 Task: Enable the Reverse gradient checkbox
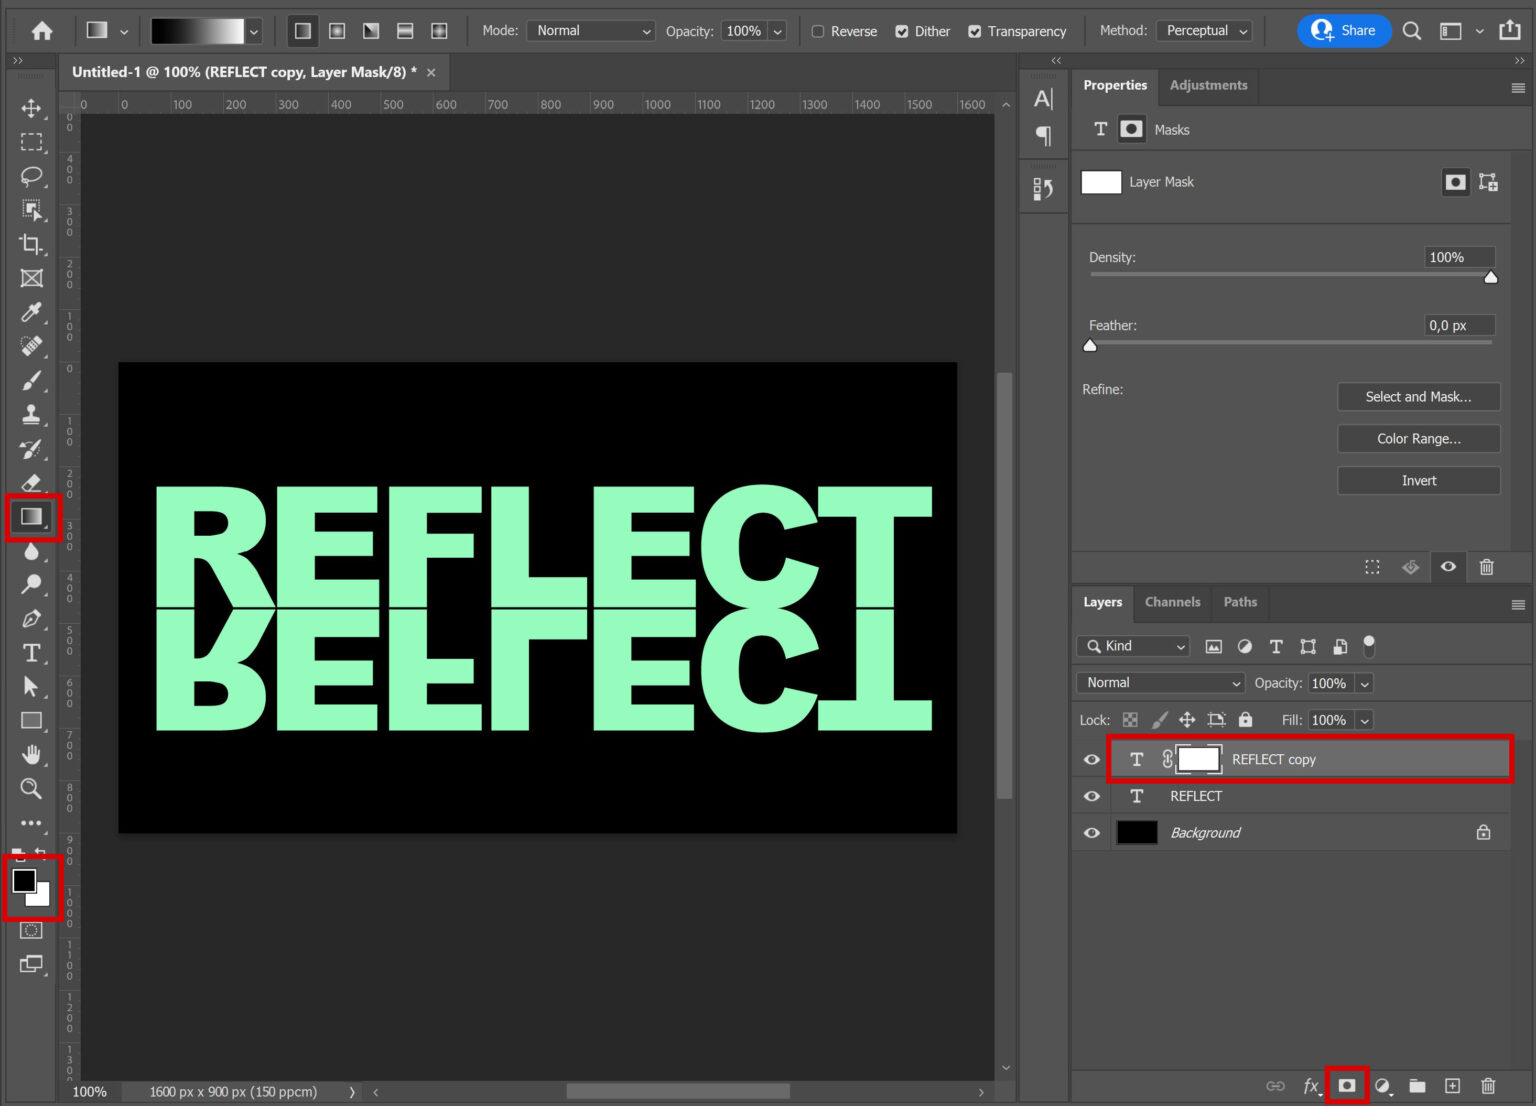tap(817, 31)
